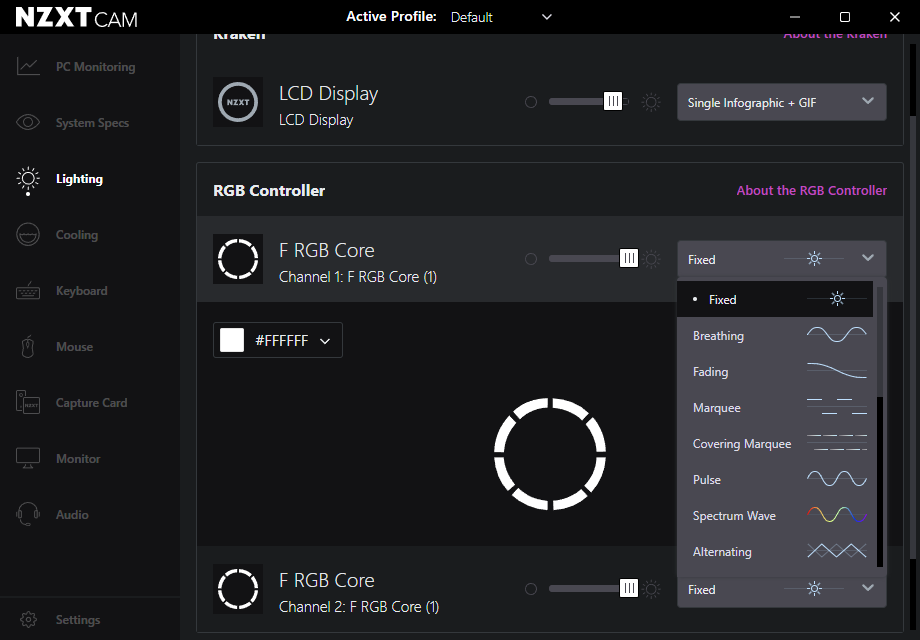Click the Channel 2 brightness slider
Image resolution: width=920 pixels, height=640 pixels.
pyautogui.click(x=593, y=589)
